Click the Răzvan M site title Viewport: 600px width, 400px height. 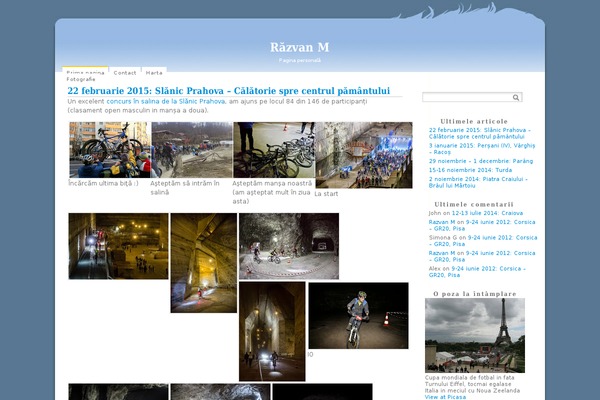[300, 47]
